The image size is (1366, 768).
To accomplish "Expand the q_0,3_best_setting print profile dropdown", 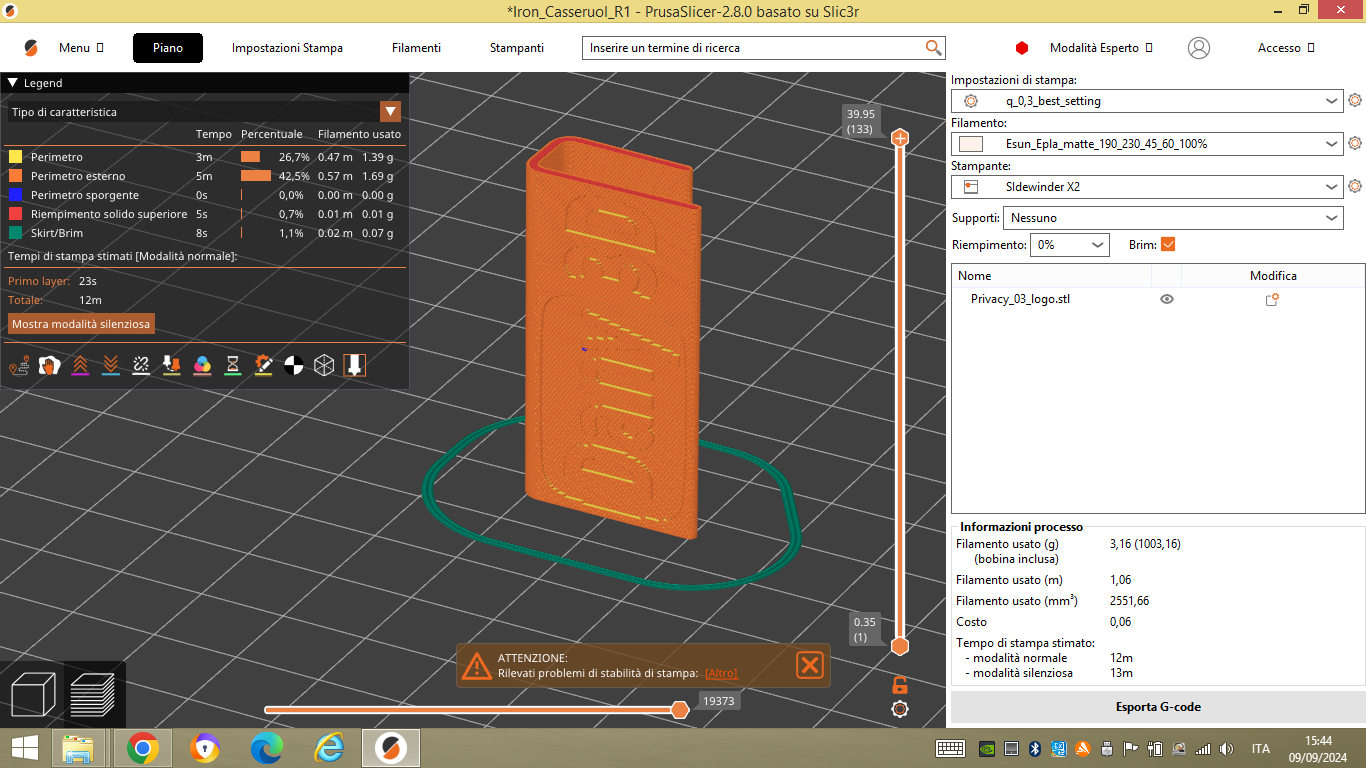I will [x=1331, y=101].
